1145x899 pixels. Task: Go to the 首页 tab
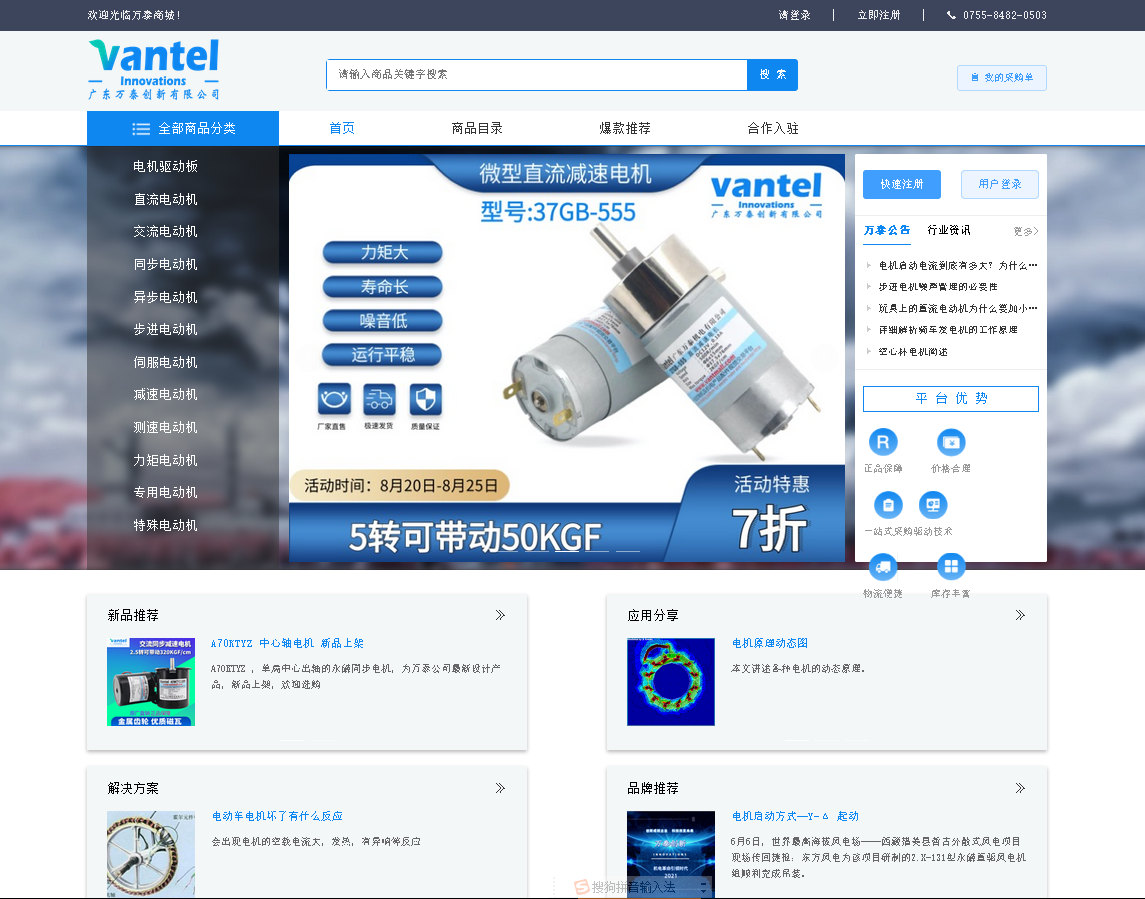click(x=342, y=129)
